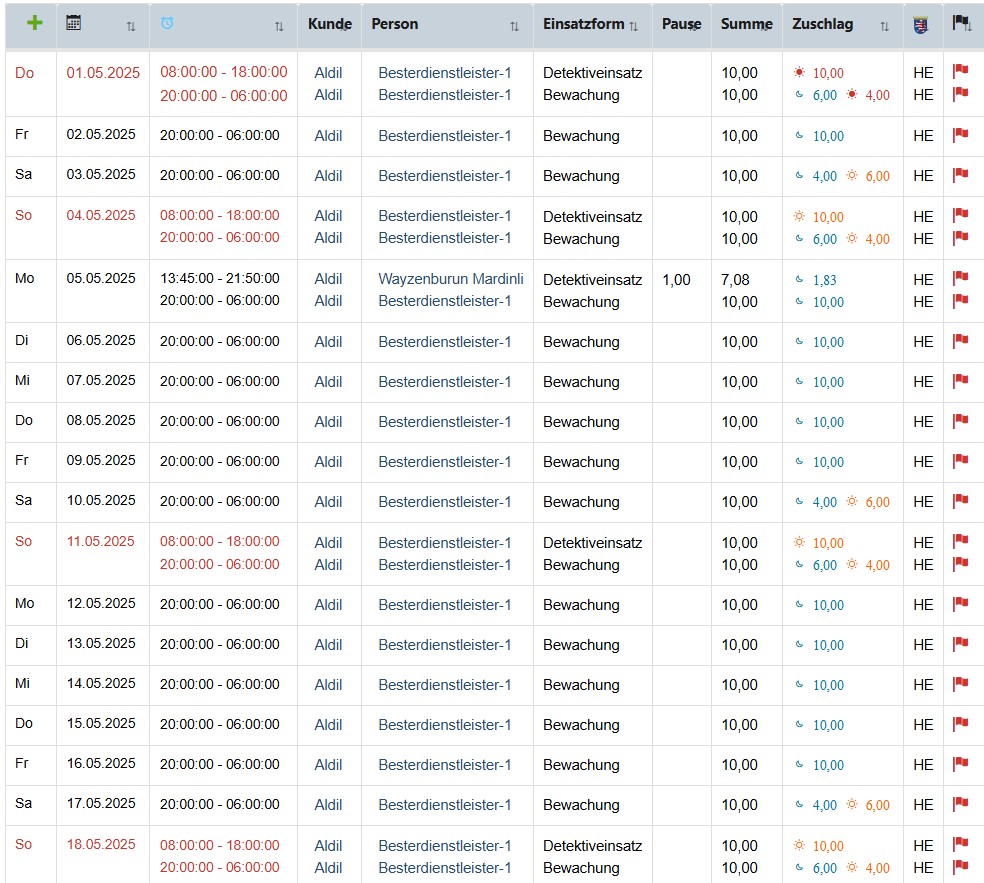Click red flag for 02.05.2025 row
This screenshot has width=984, height=883.
[x=960, y=134]
